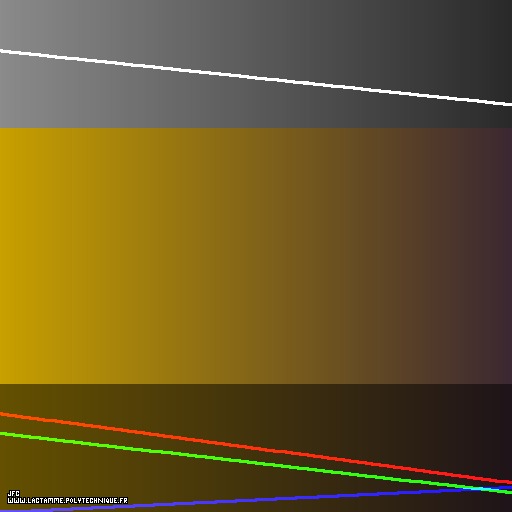Image resolution: width=512 pixels, height=512 pixels.
Task: Click the left start of the green line
Action: coord(2,434)
